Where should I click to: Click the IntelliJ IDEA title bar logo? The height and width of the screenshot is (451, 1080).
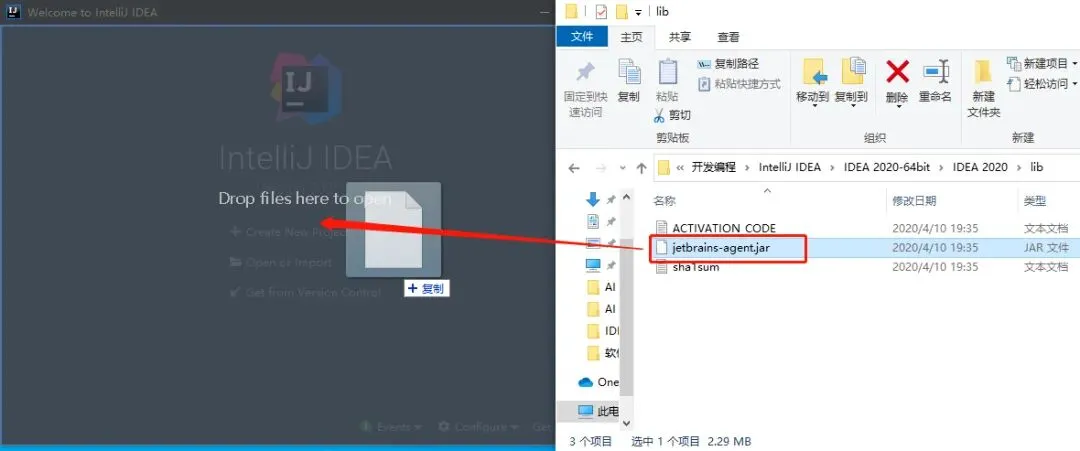pyautogui.click(x=12, y=12)
